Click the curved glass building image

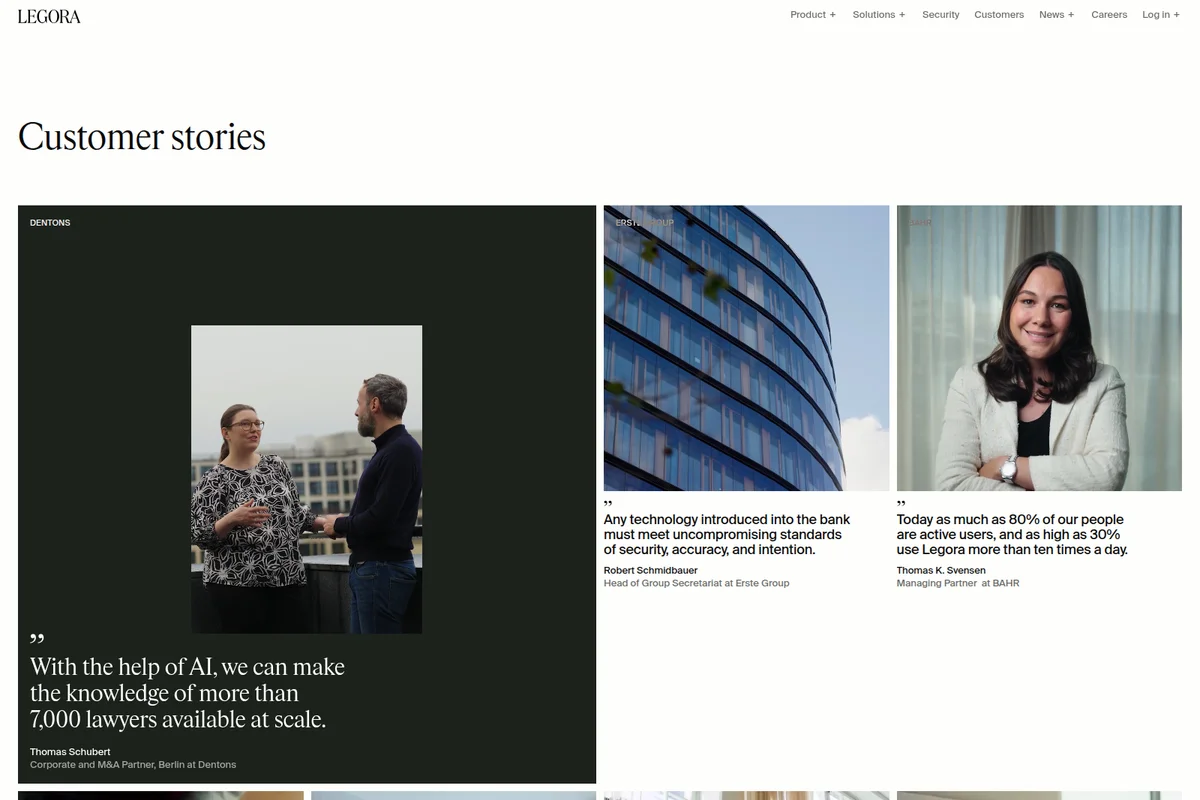tap(746, 347)
